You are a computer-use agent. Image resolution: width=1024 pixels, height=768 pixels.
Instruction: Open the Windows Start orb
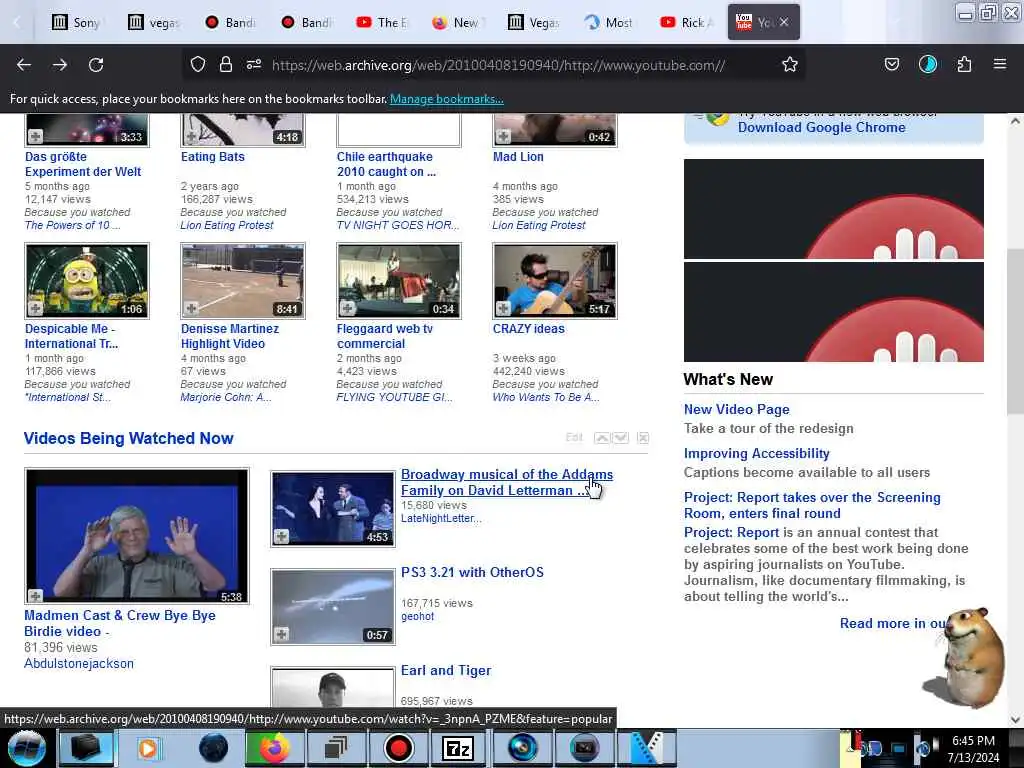click(27, 748)
